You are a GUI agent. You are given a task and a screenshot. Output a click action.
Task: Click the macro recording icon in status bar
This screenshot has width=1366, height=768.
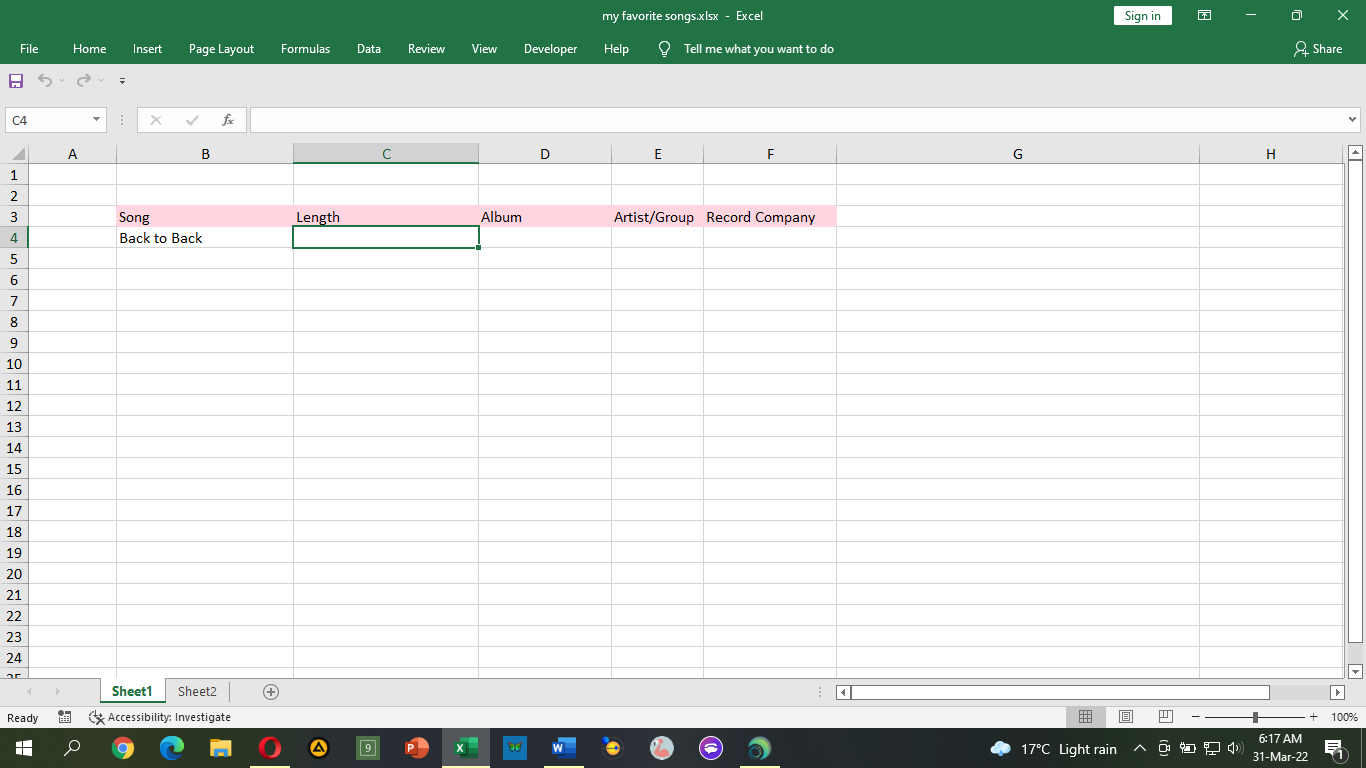tap(64, 717)
